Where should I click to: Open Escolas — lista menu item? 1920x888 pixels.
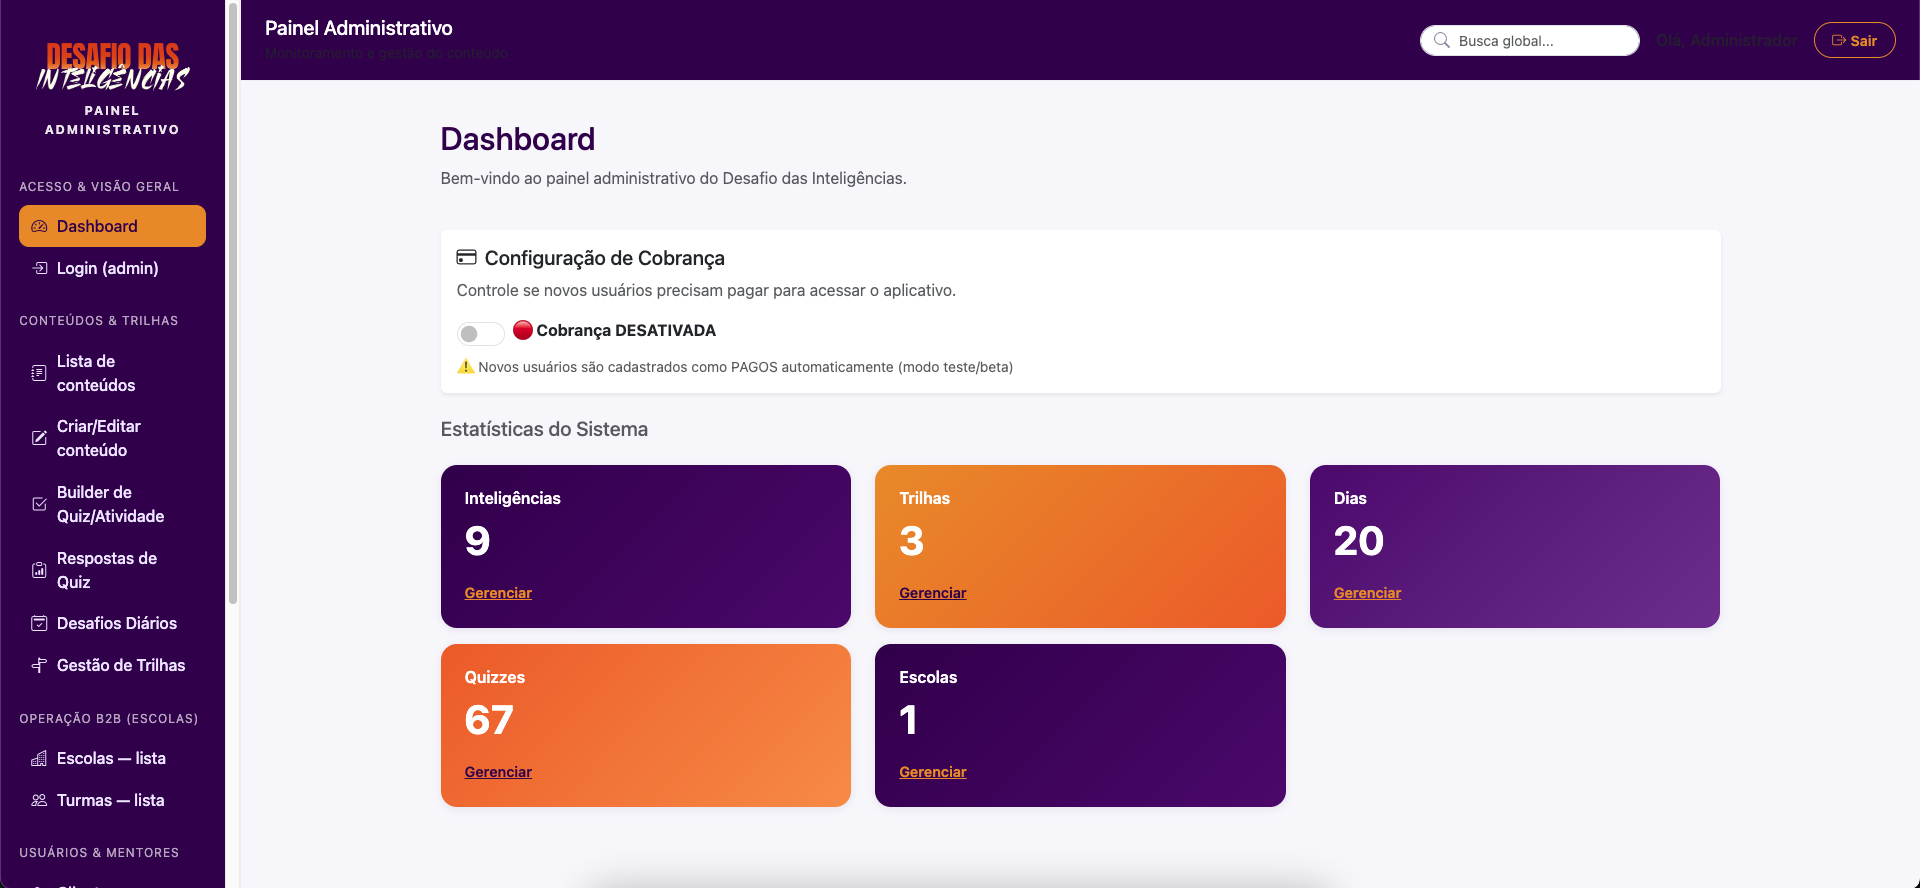coord(111,759)
